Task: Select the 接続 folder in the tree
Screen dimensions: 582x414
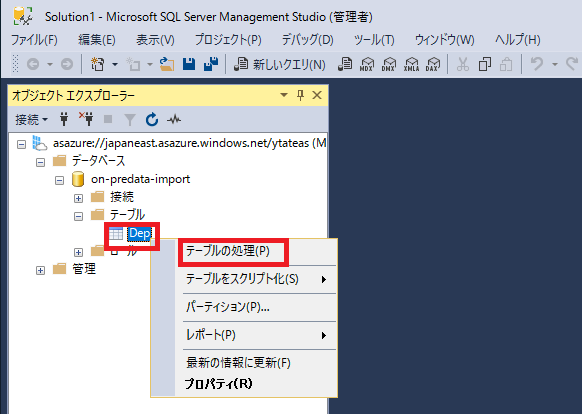Action: click(121, 197)
